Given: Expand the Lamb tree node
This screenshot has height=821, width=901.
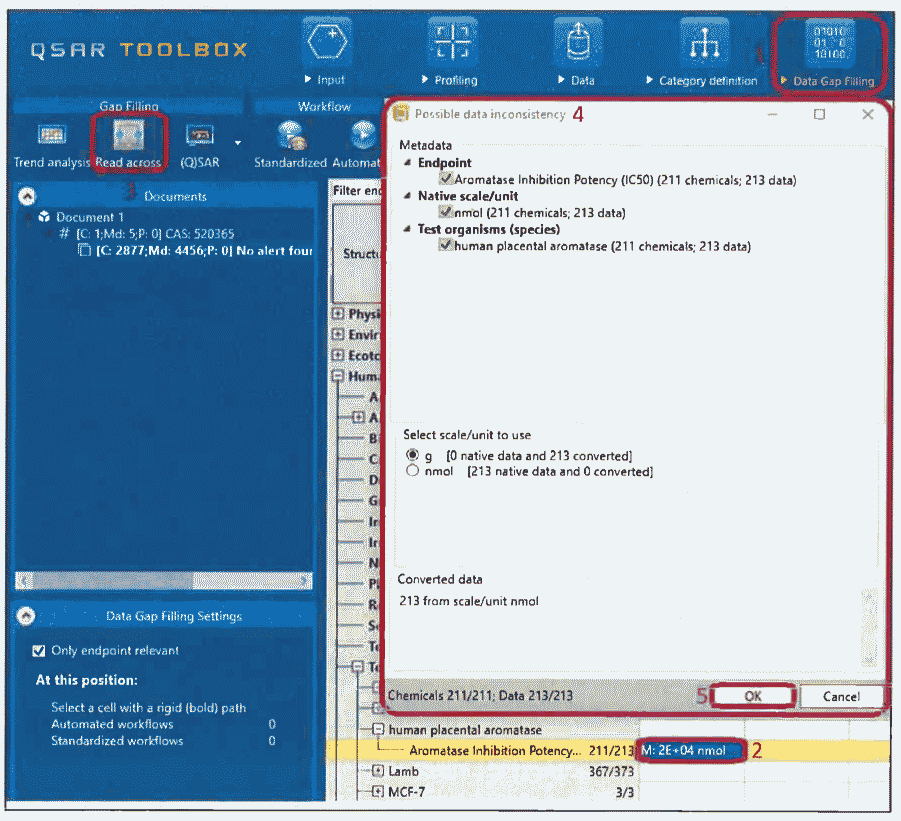Looking at the screenshot, I should (378, 771).
